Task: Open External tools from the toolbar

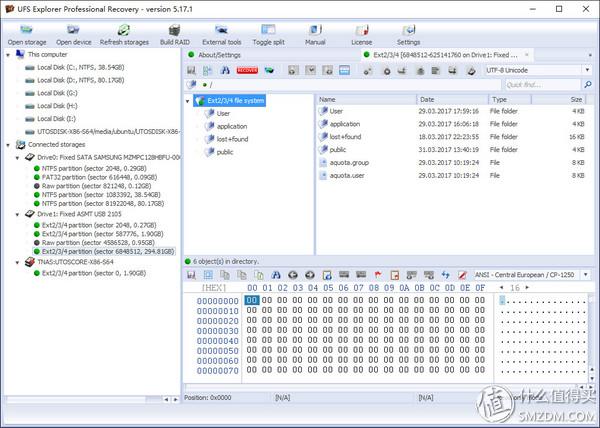Action: [221, 29]
